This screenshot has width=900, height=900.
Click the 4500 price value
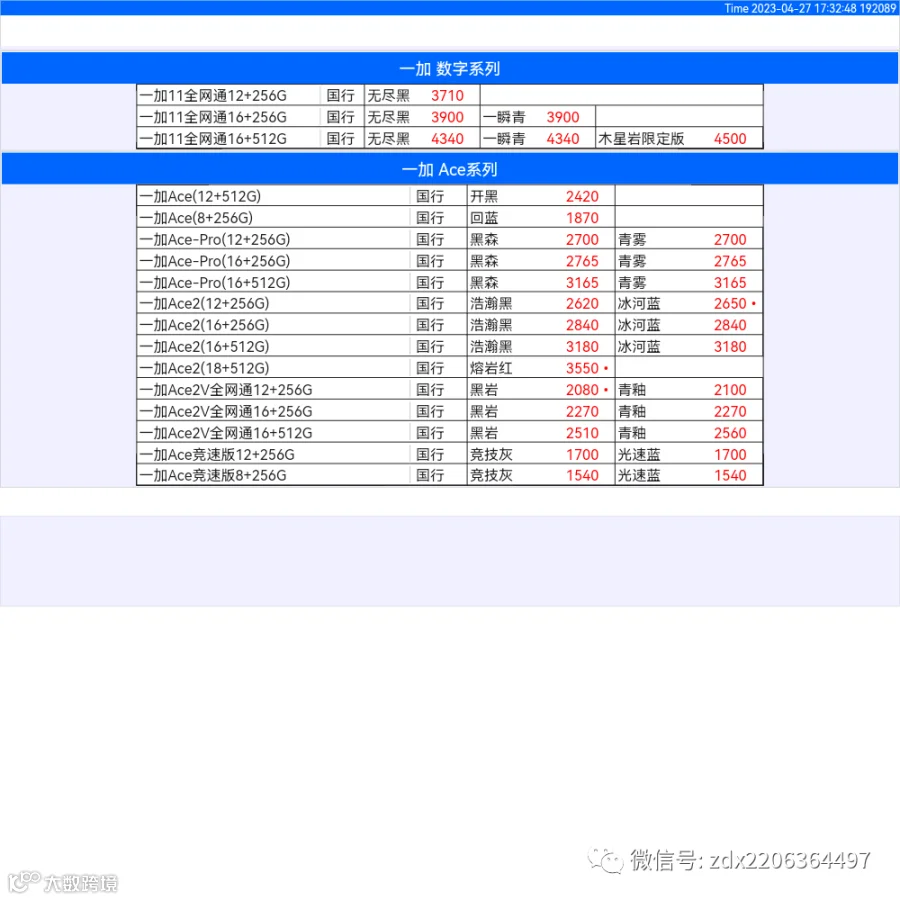pyautogui.click(x=730, y=139)
